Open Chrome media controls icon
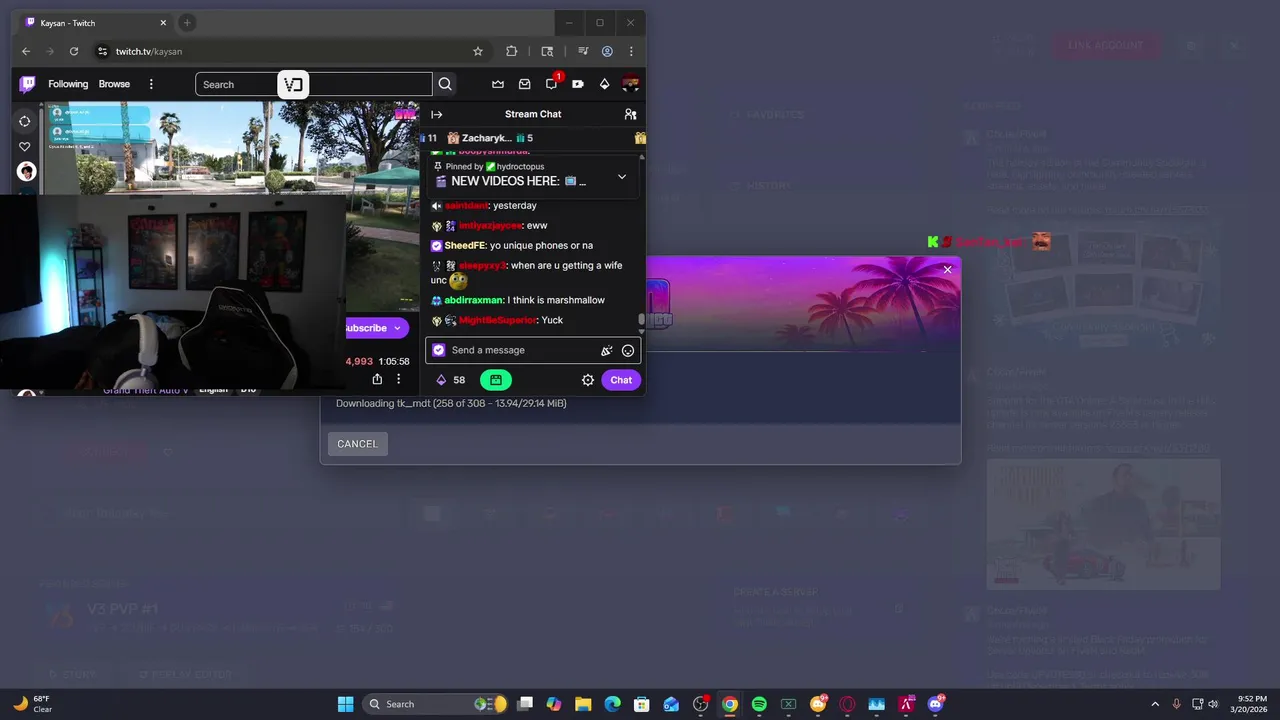This screenshot has width=1280, height=720. [x=583, y=51]
